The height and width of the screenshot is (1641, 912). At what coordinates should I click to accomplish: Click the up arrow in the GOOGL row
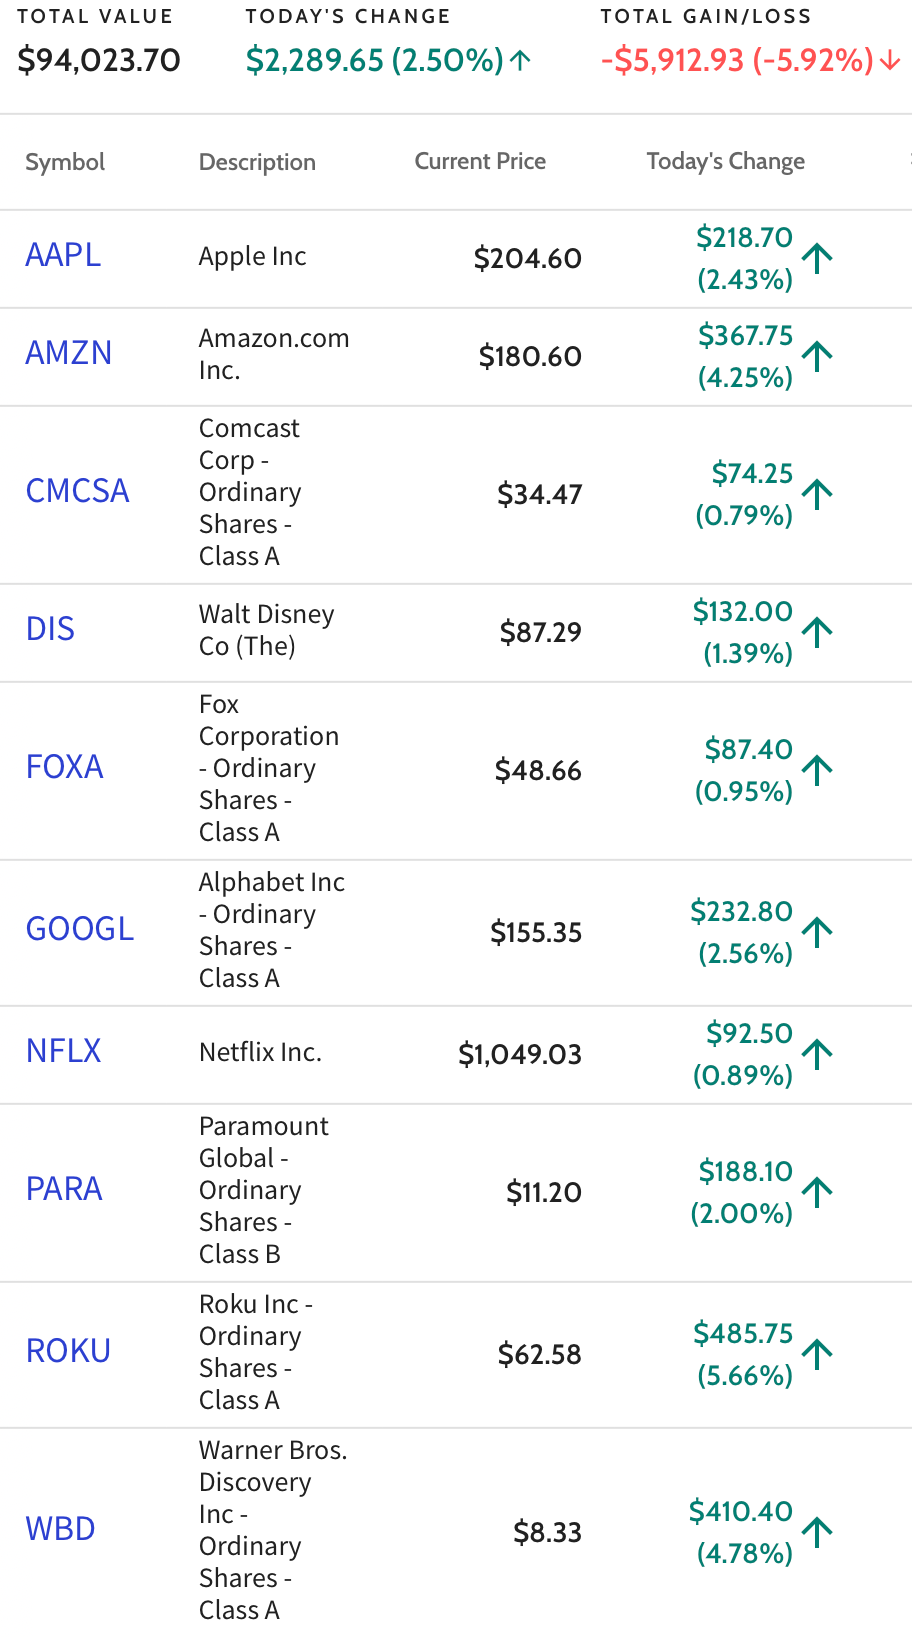818,932
